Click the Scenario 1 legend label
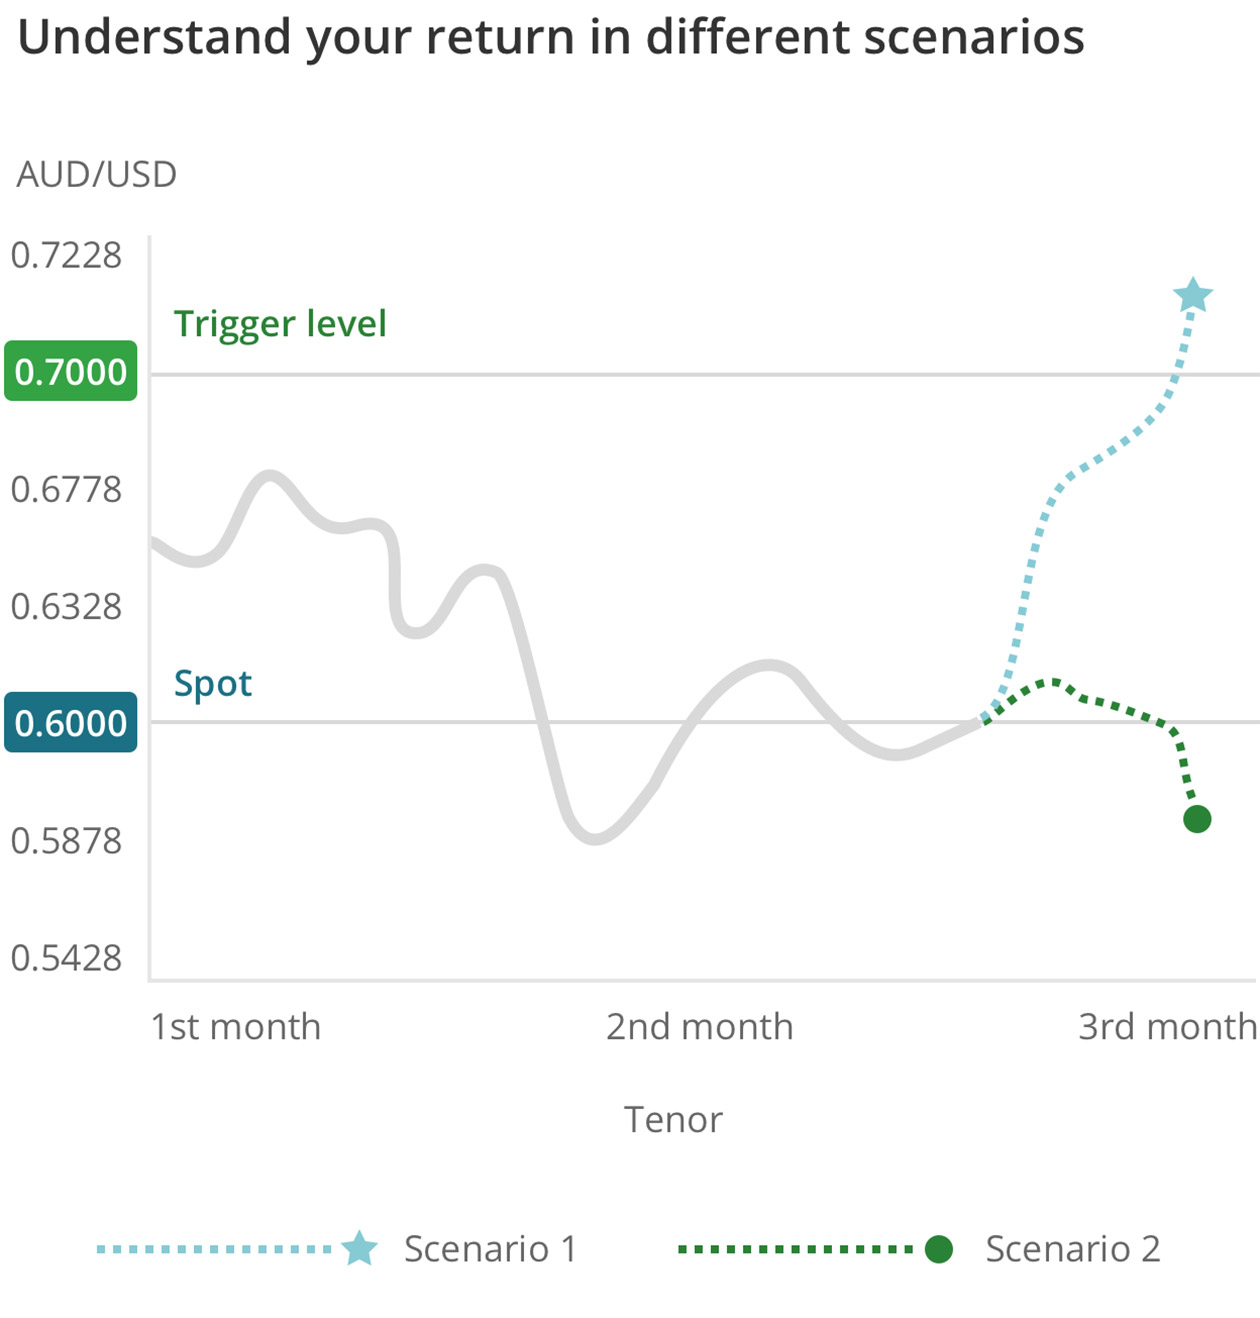 [490, 1249]
